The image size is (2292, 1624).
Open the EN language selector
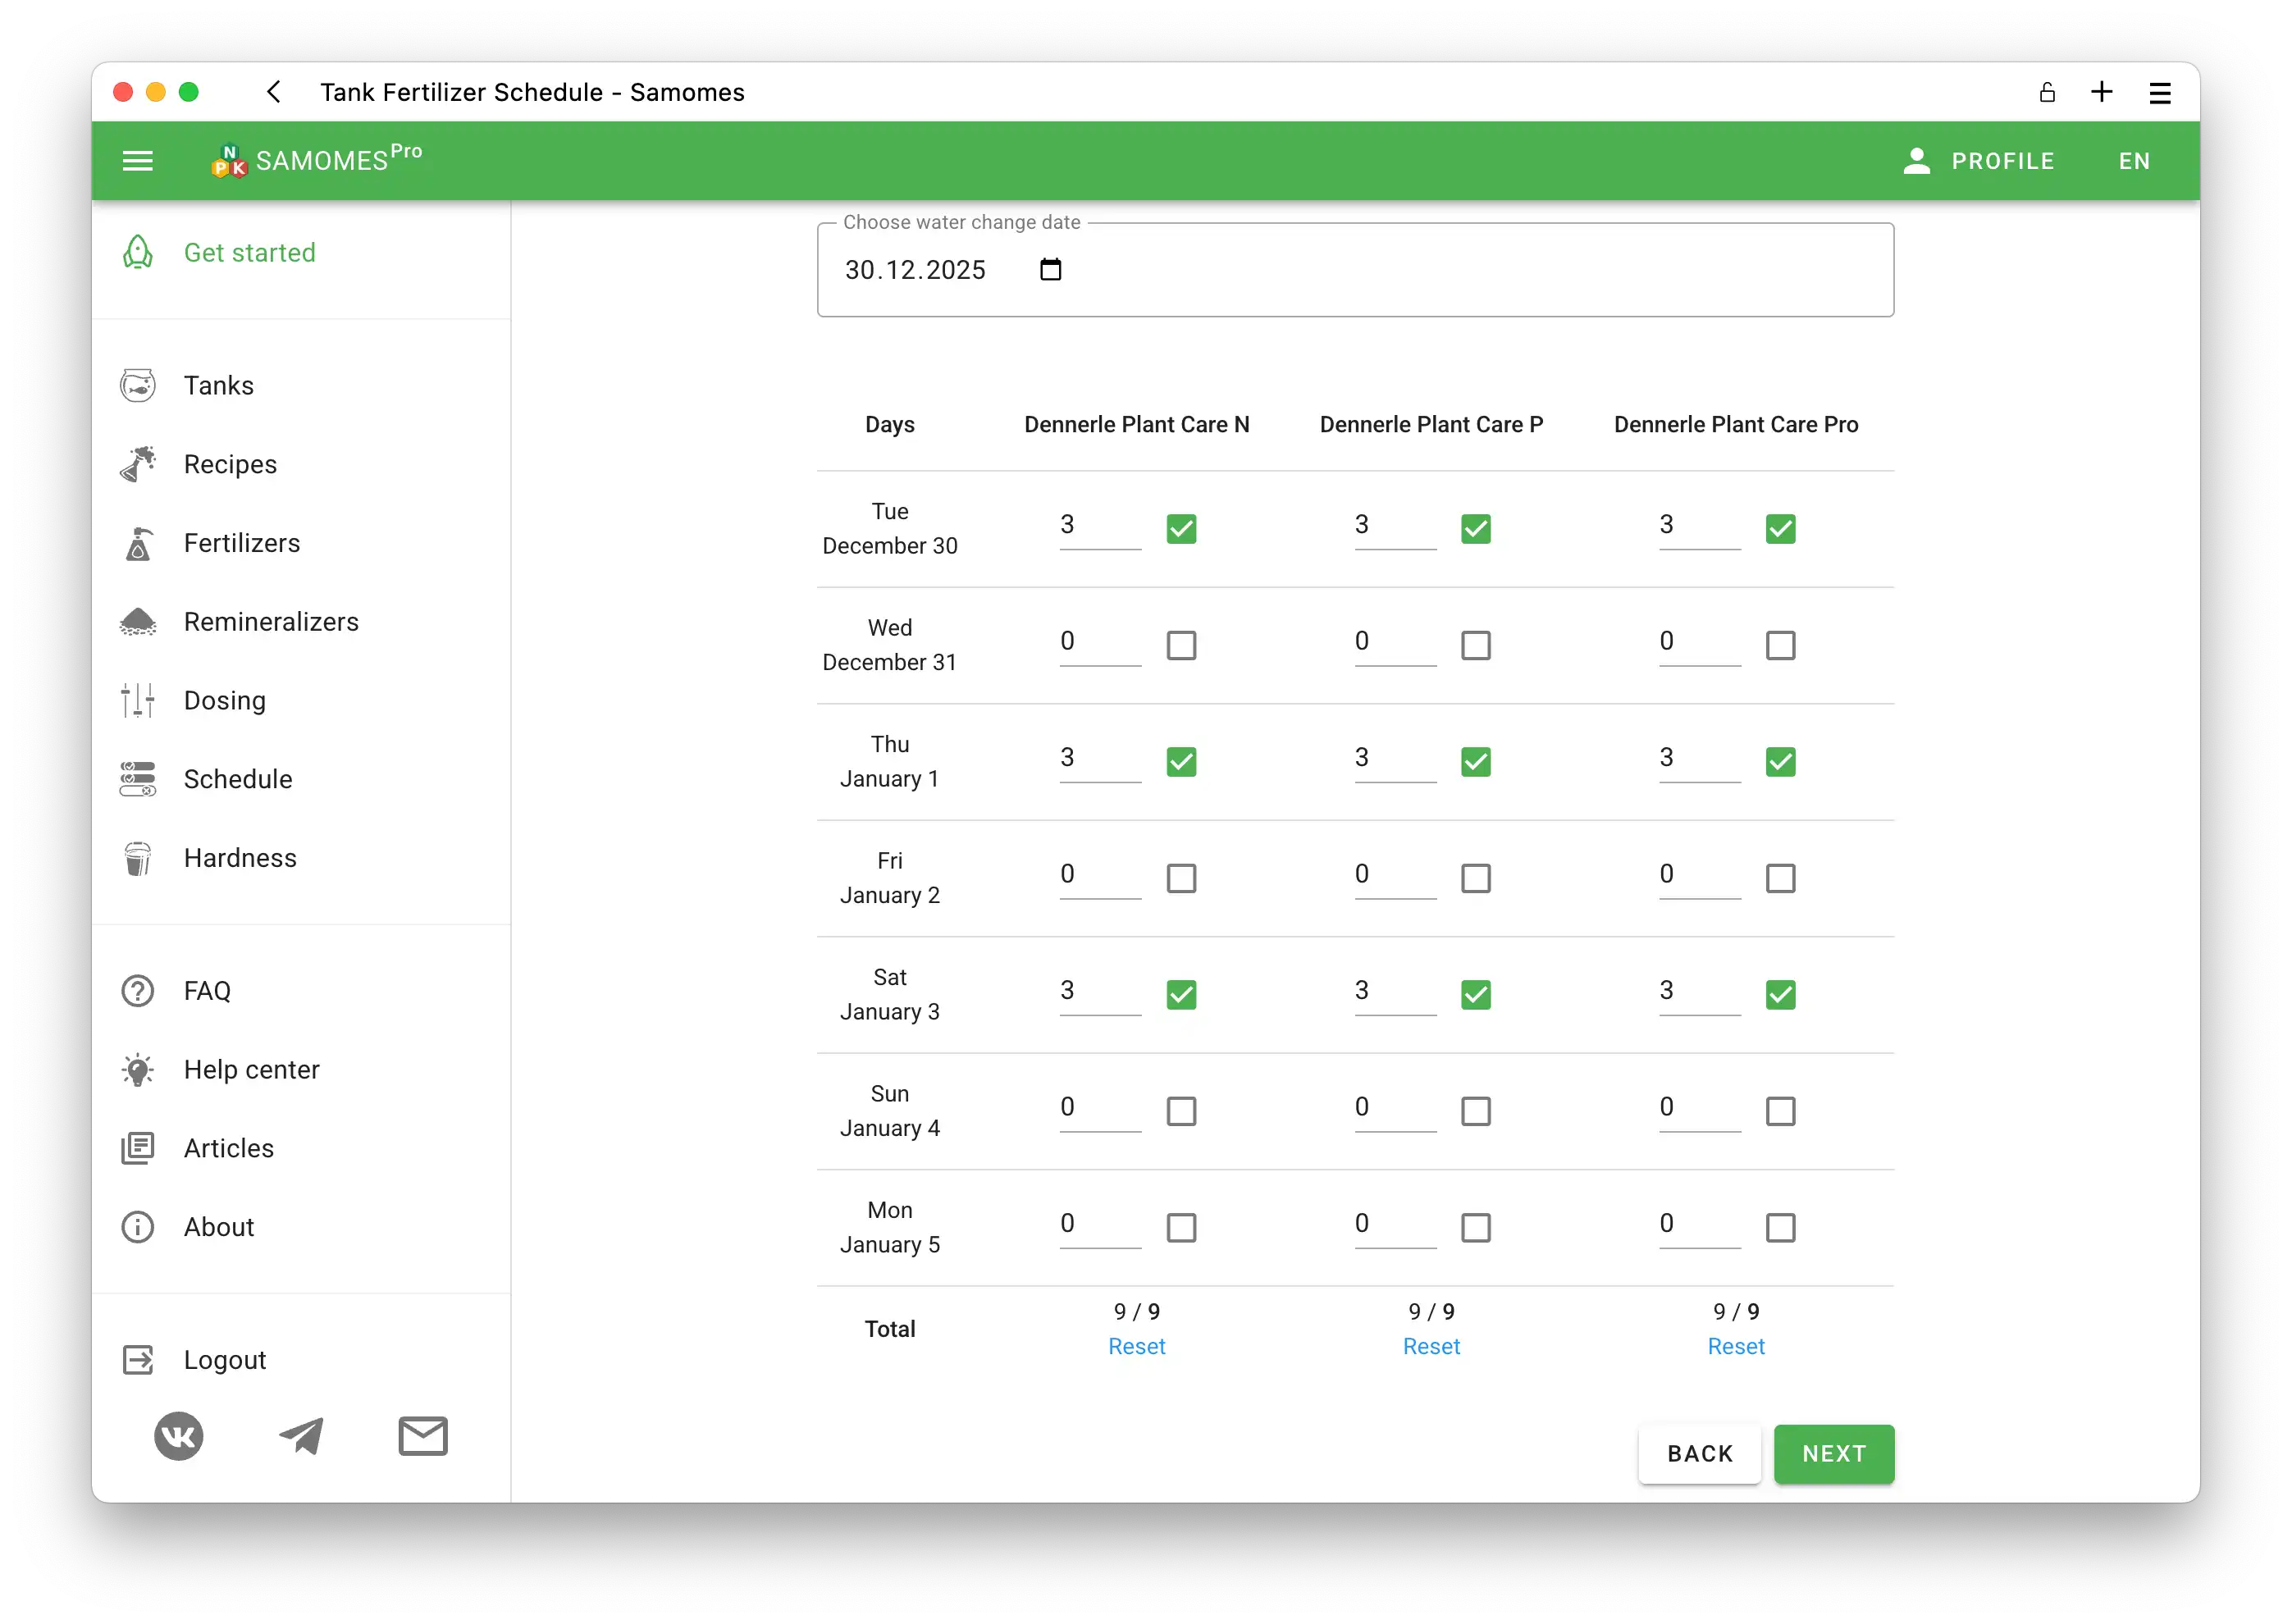click(x=2134, y=161)
